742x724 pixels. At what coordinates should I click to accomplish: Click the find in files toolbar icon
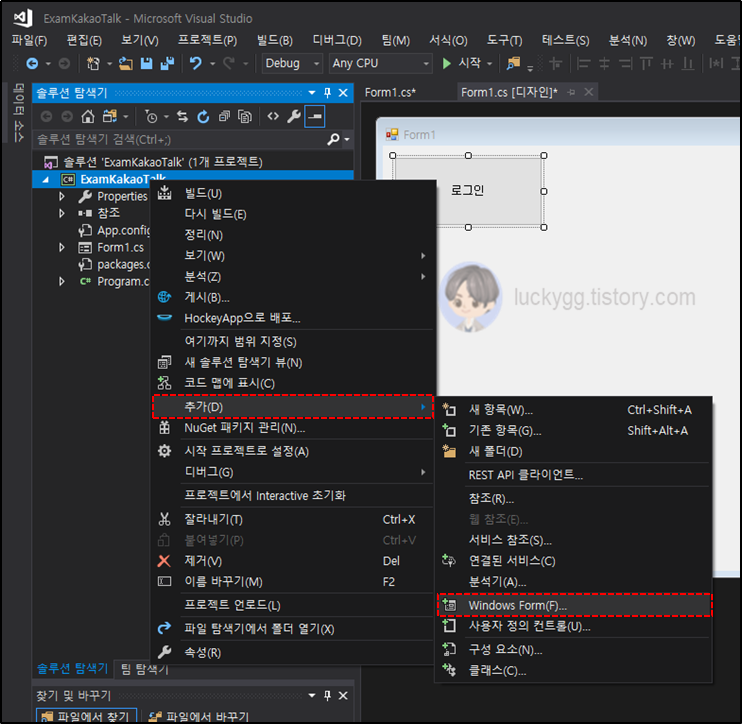coord(513,63)
